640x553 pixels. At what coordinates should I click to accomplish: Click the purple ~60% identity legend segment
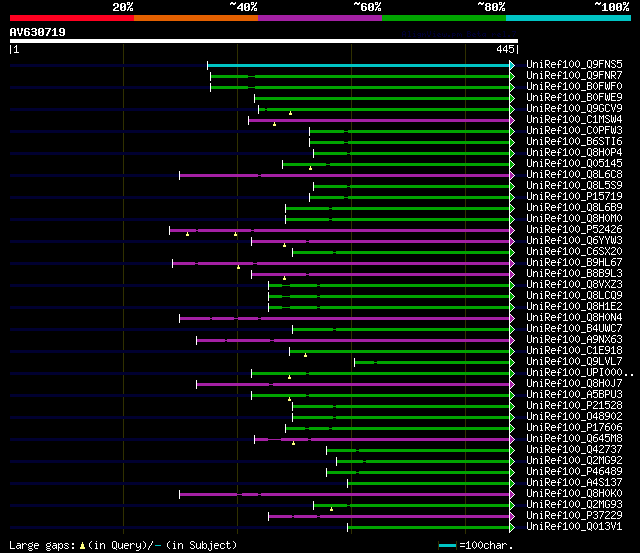(320, 18)
